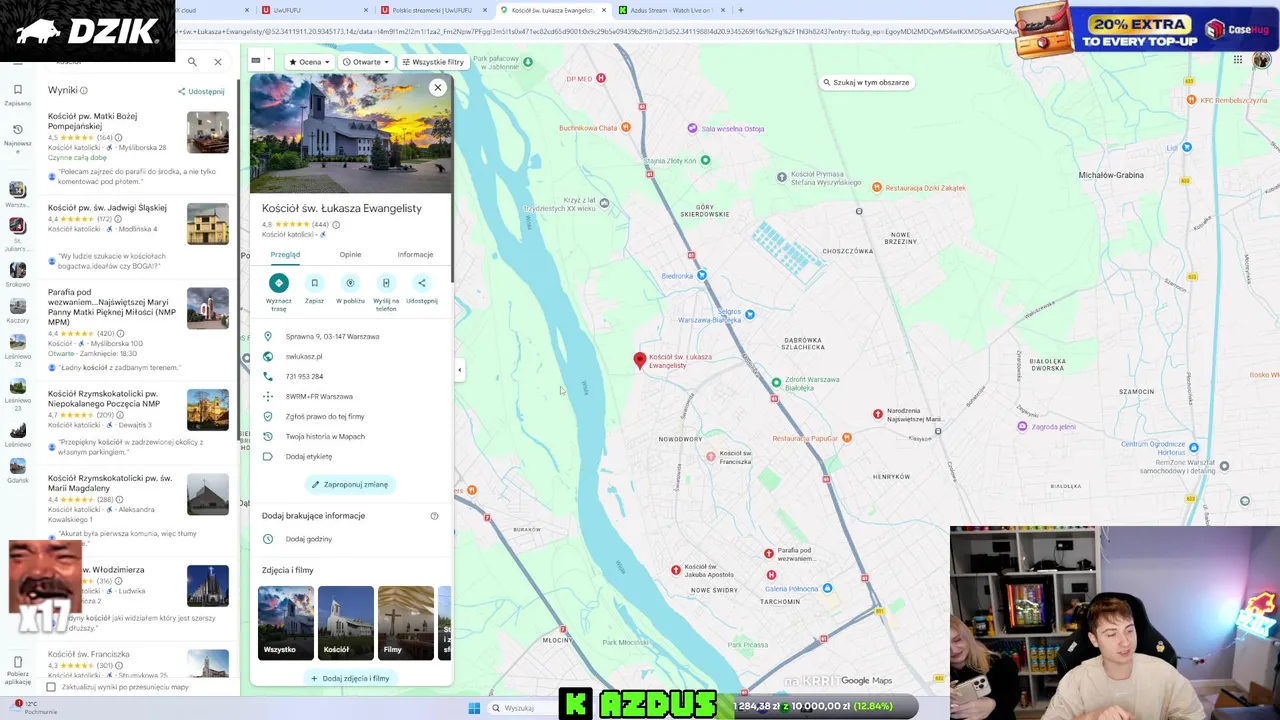Open the Google apps grid icon
Image resolution: width=1280 pixels, height=720 pixels.
tap(1237, 60)
